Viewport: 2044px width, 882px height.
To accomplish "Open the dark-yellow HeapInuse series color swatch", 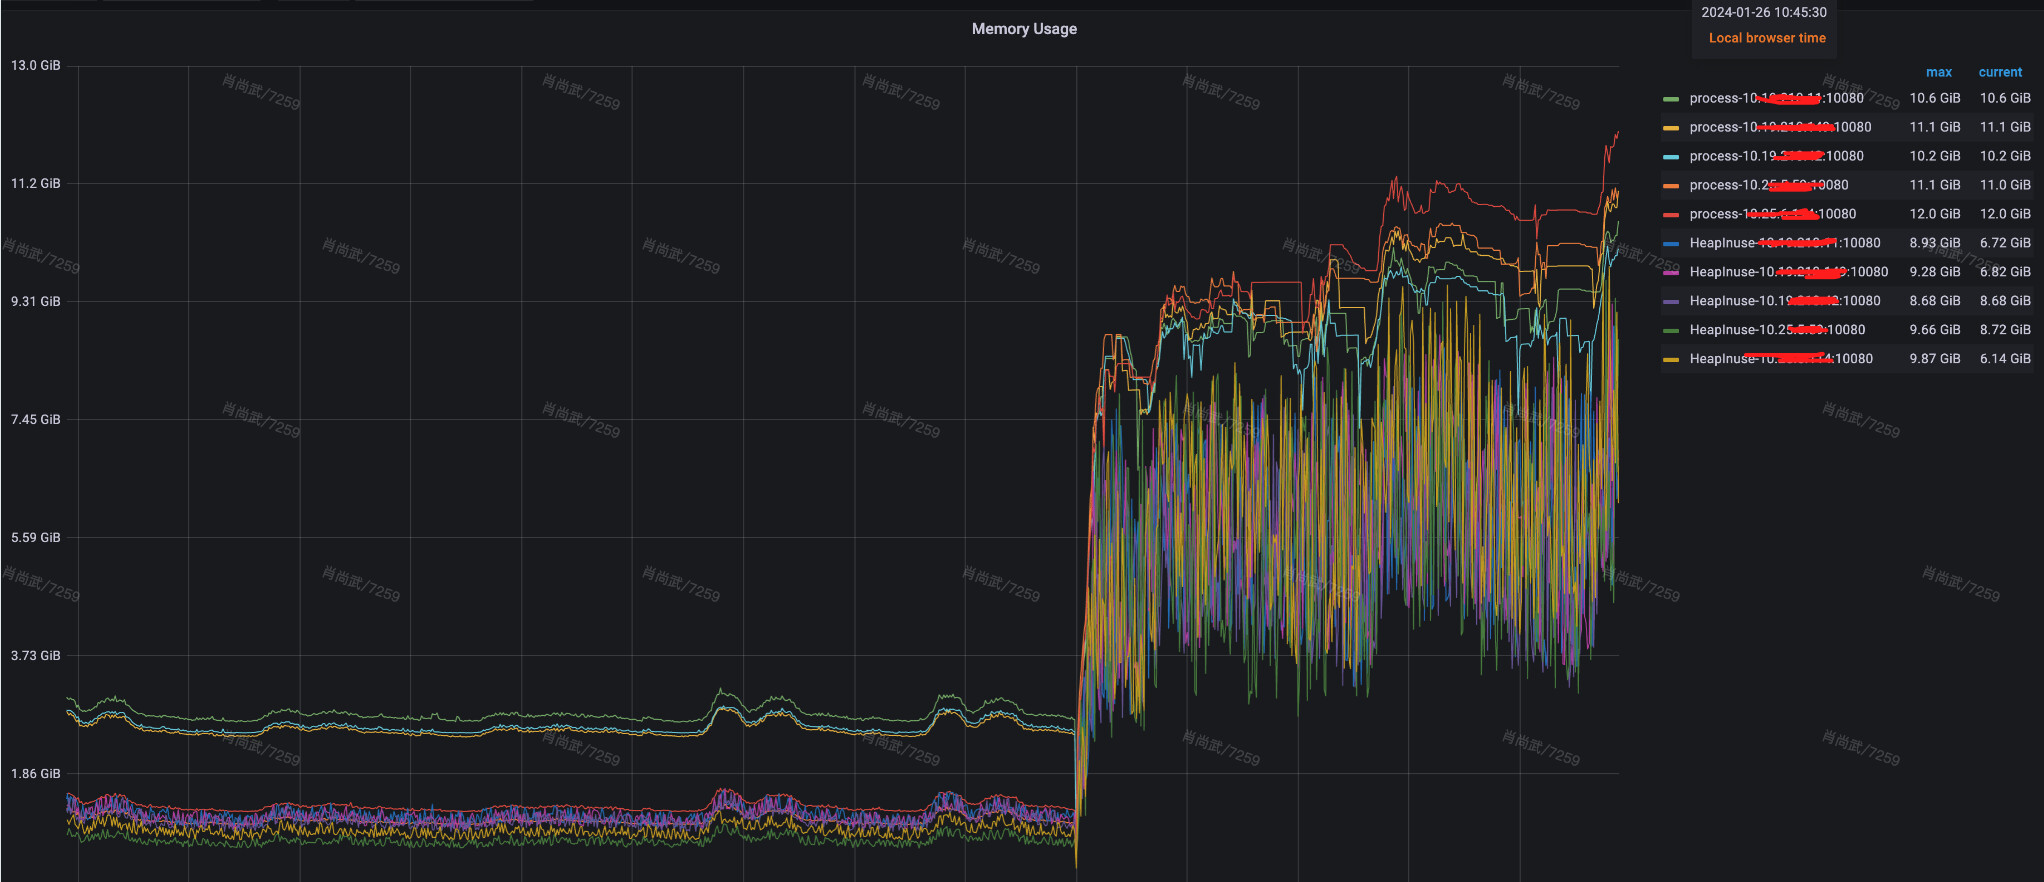I will click(x=1671, y=360).
